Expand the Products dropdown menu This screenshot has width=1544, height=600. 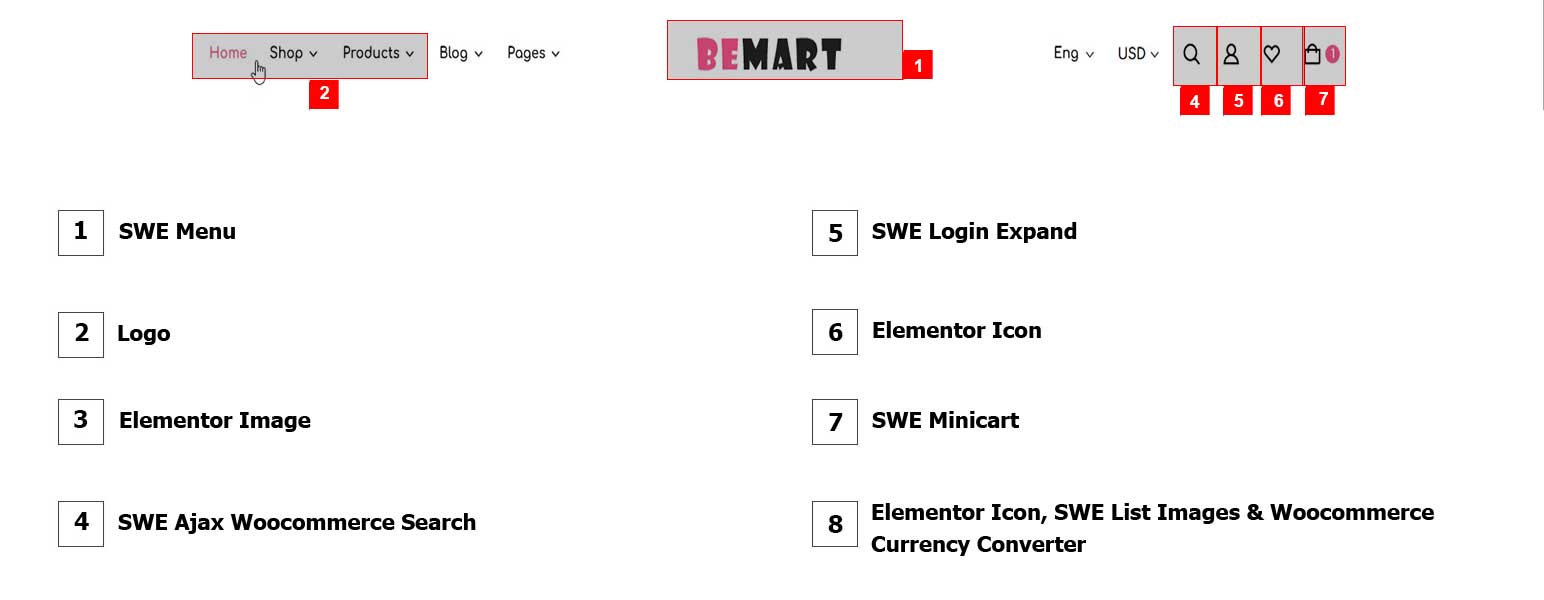378,53
